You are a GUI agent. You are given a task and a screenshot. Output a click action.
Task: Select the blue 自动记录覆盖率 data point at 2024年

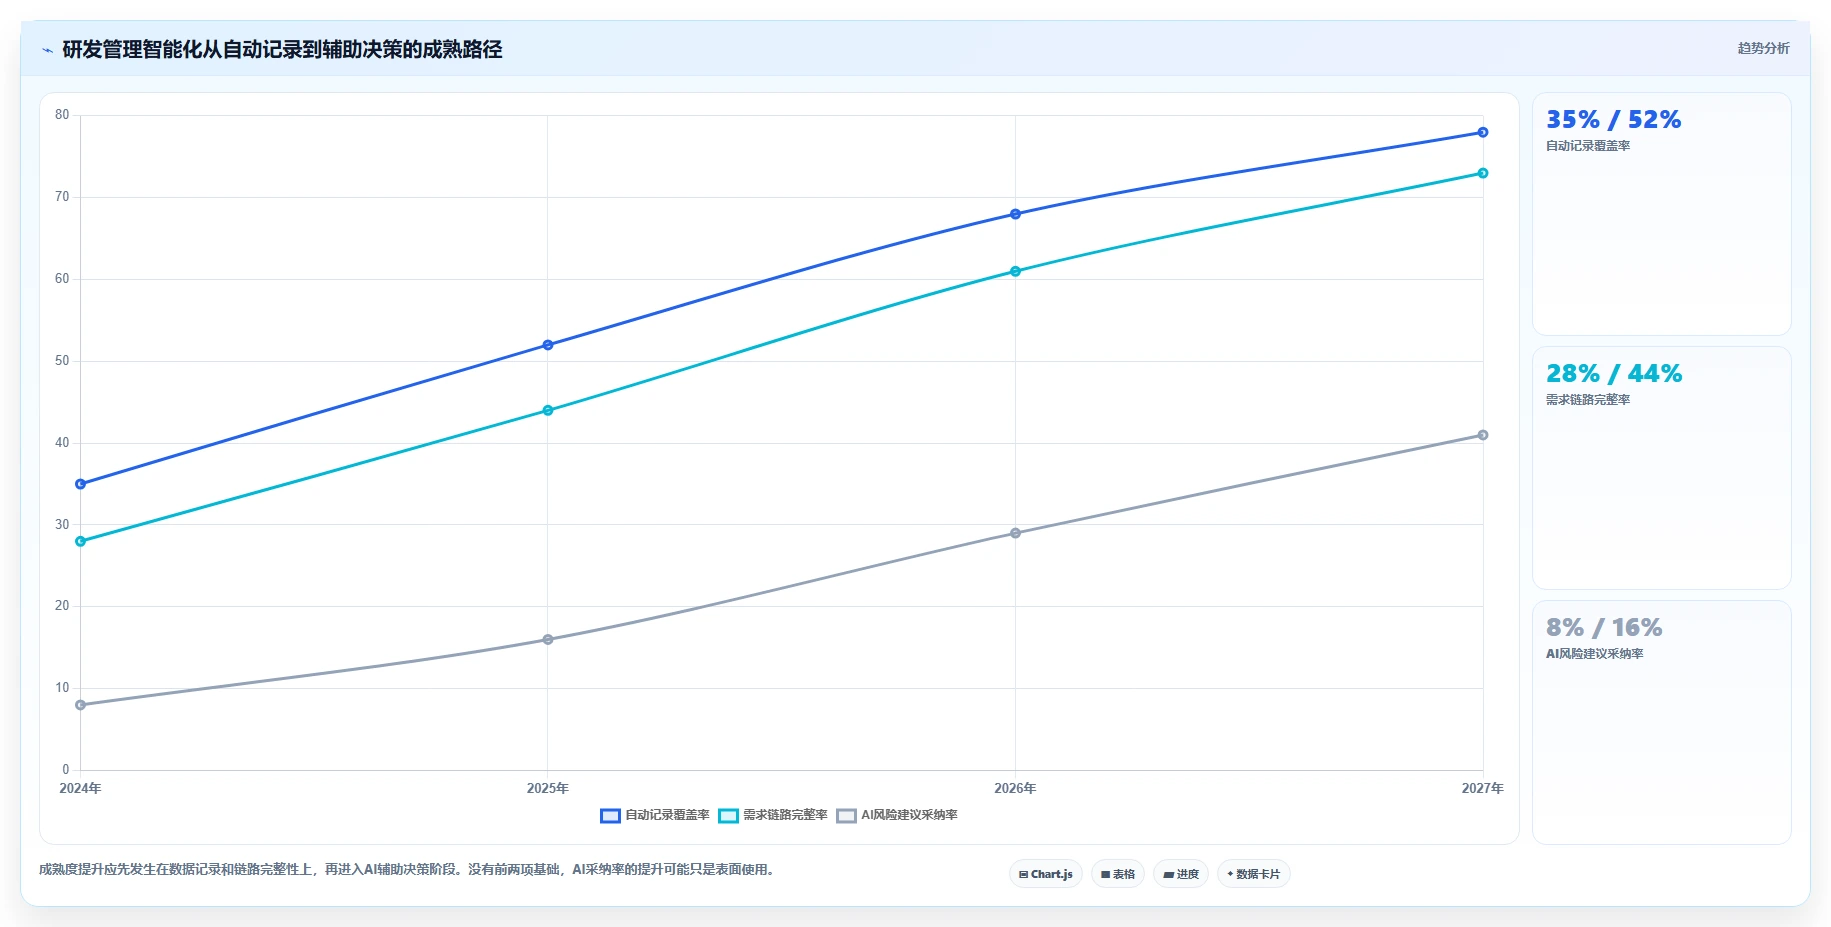[81, 484]
